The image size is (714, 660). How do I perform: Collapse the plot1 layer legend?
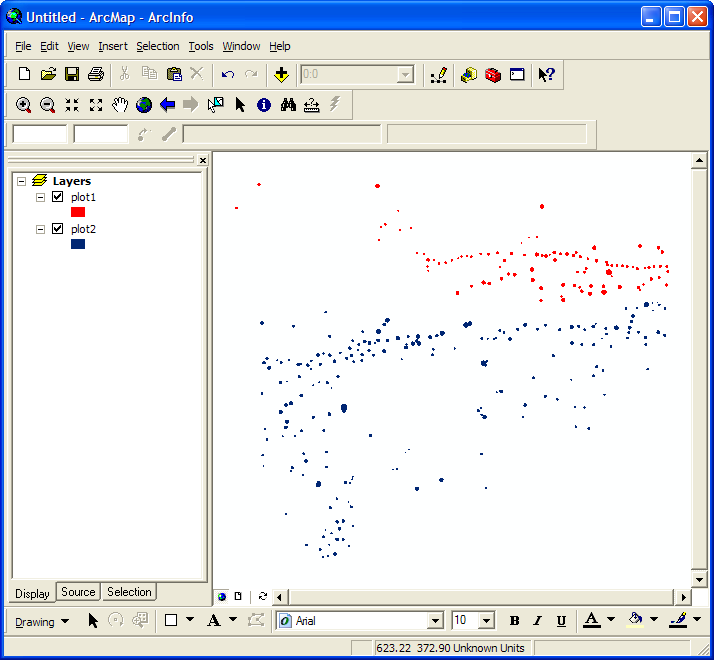pos(41,197)
